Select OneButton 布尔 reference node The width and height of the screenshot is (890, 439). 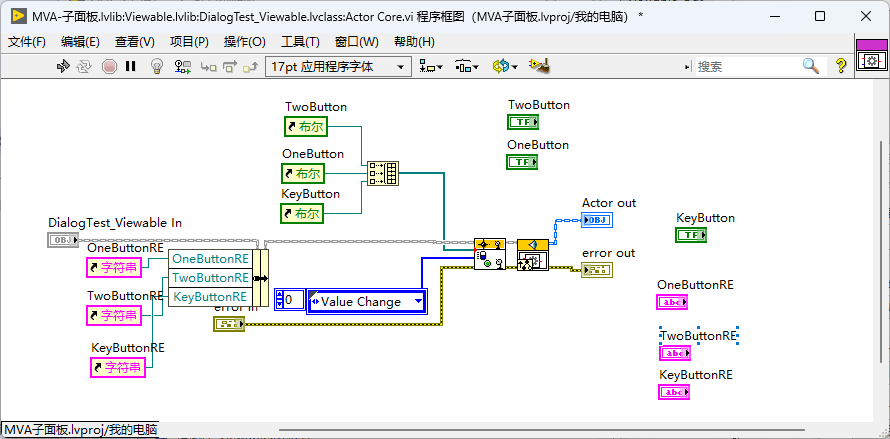pyautogui.click(x=304, y=174)
